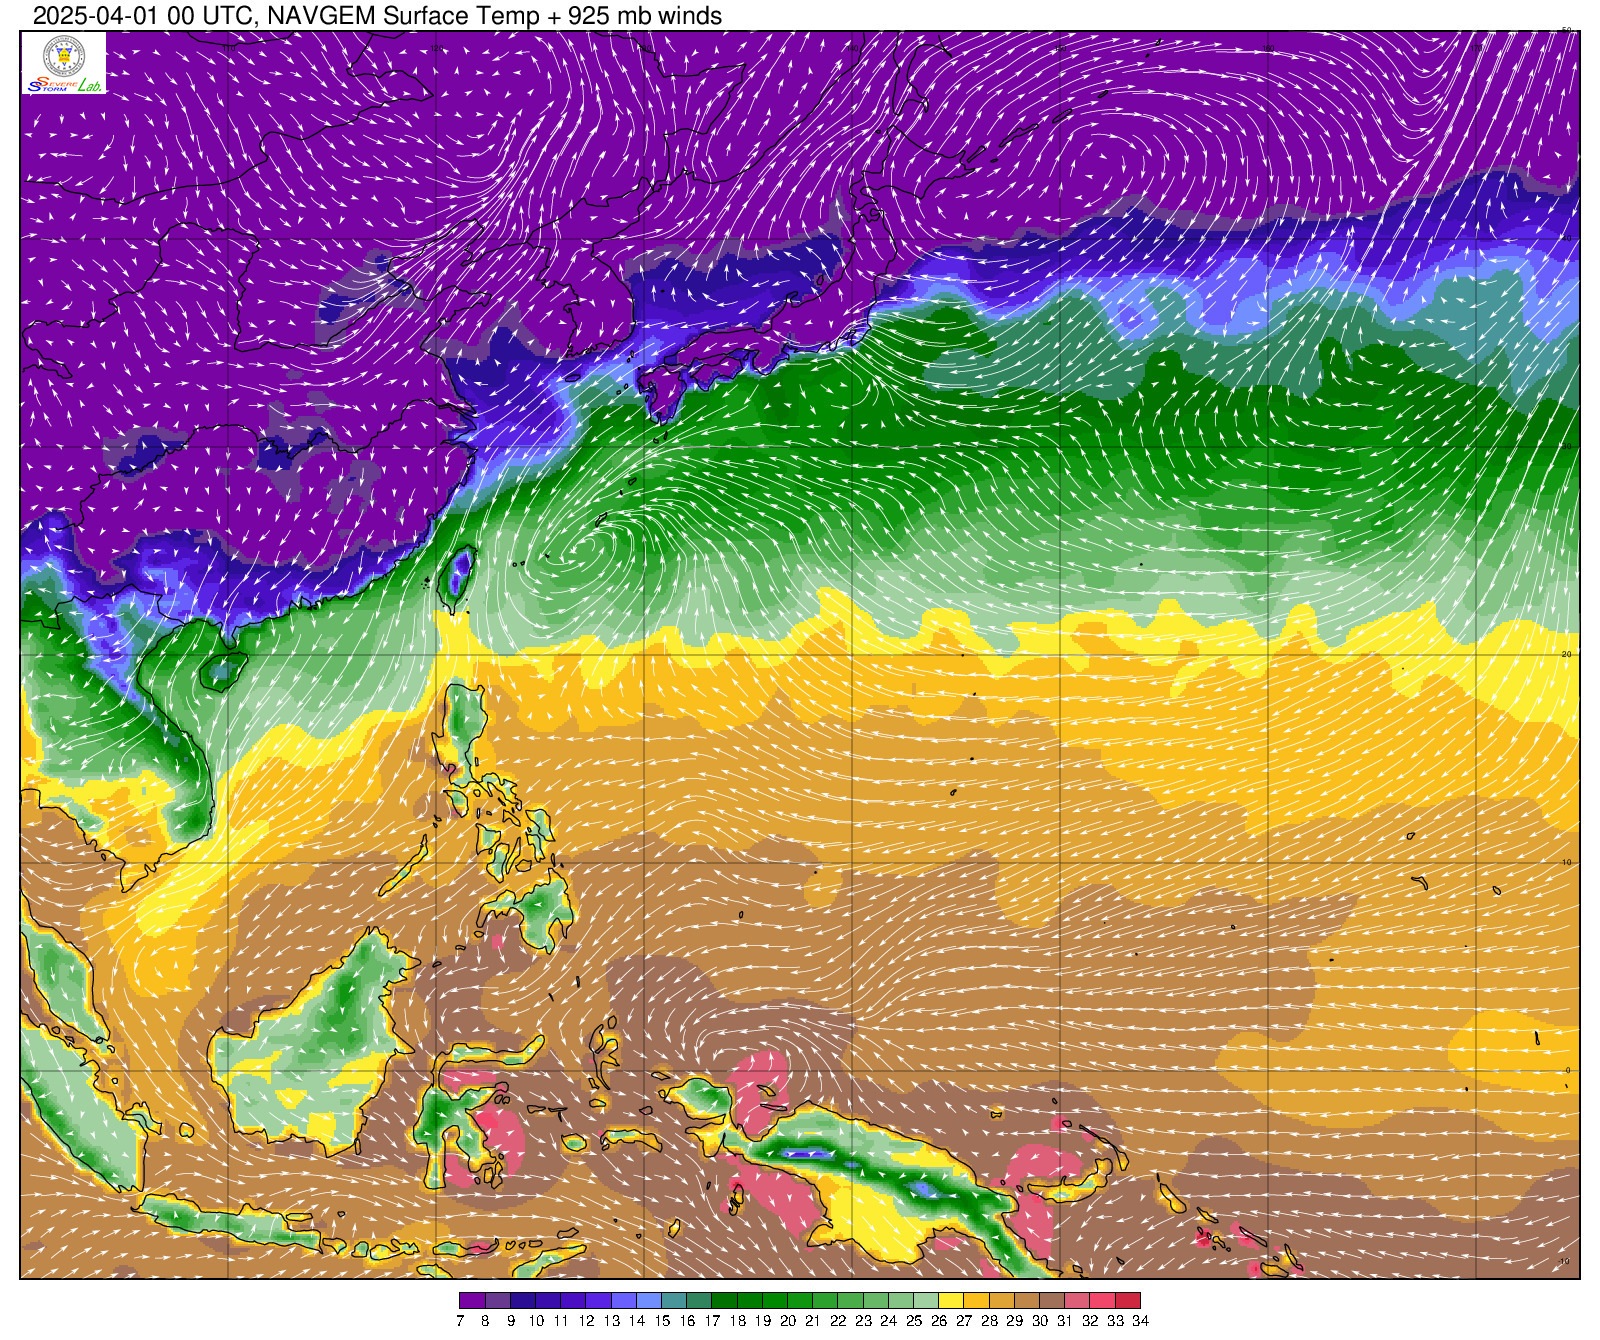Click Mindanao island in the southern Philippines
Viewport: 1600px width, 1340px height.
click(535, 908)
